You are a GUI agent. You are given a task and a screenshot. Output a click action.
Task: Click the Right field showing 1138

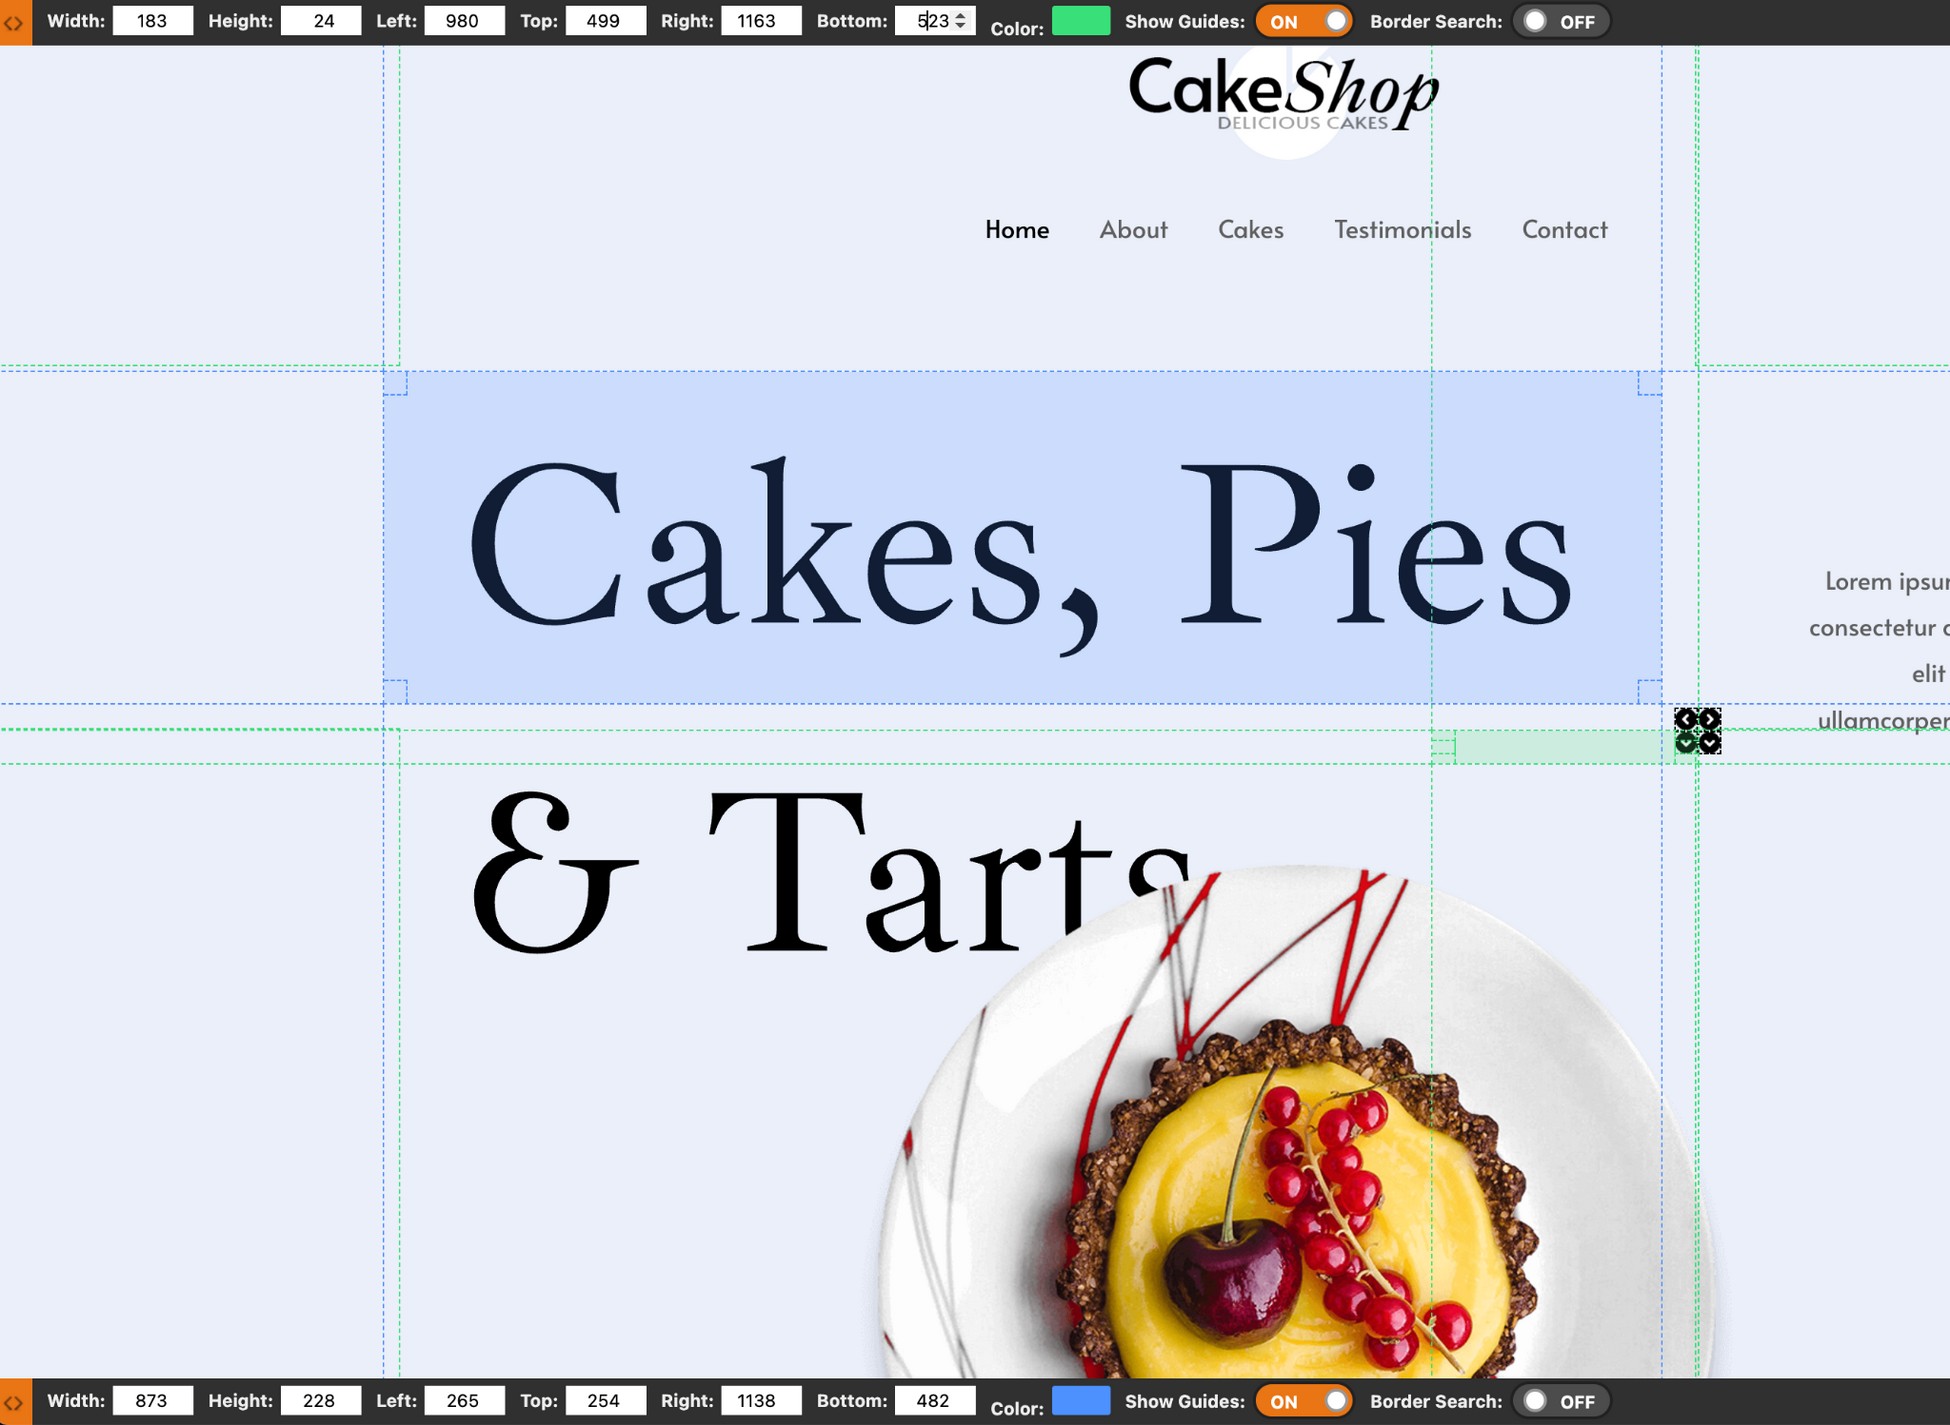pyautogui.click(x=761, y=1401)
